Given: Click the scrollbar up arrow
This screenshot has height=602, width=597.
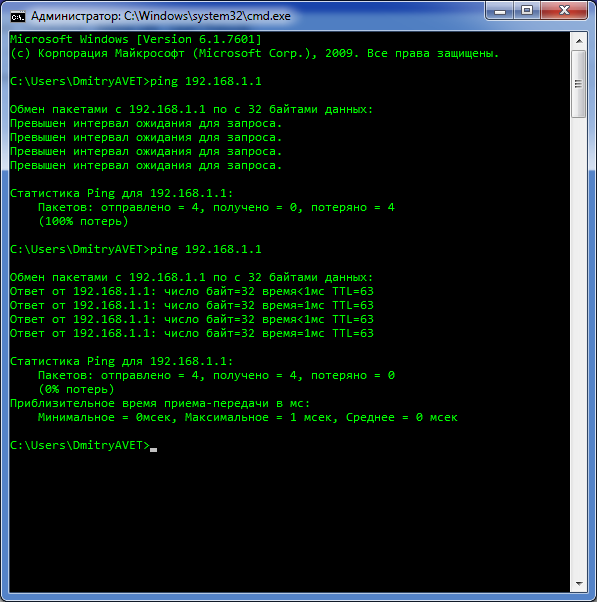Looking at the screenshot, I should [579, 41].
